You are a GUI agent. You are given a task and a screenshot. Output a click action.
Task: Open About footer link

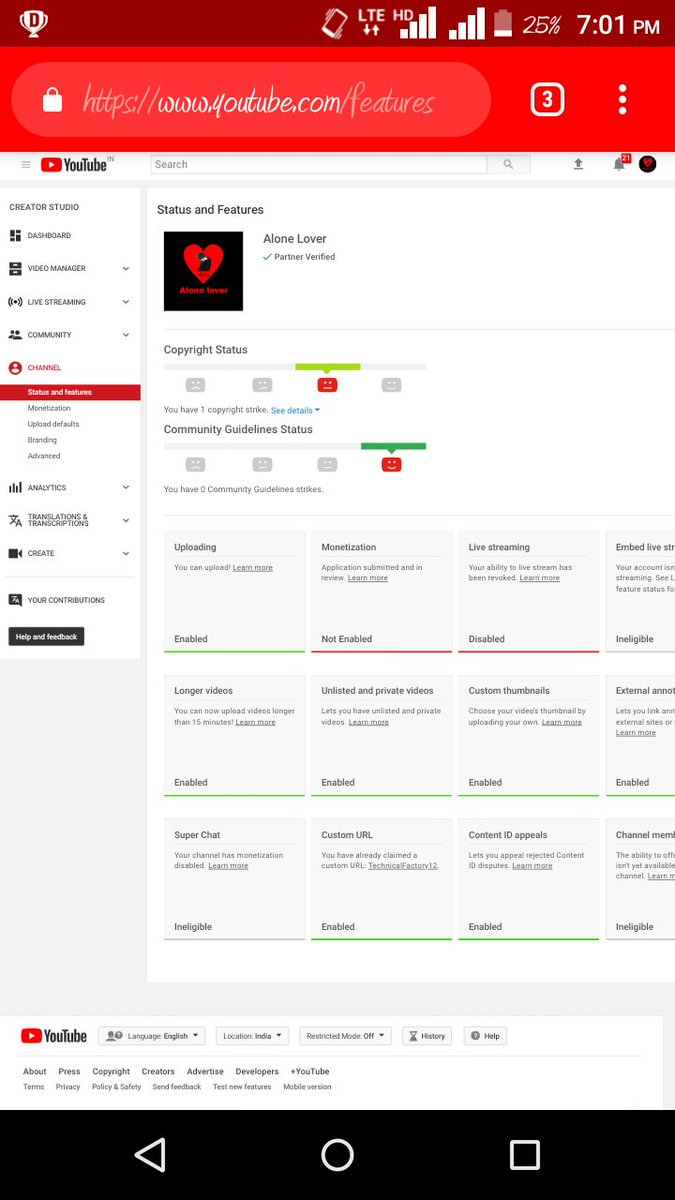pyautogui.click(x=35, y=1071)
